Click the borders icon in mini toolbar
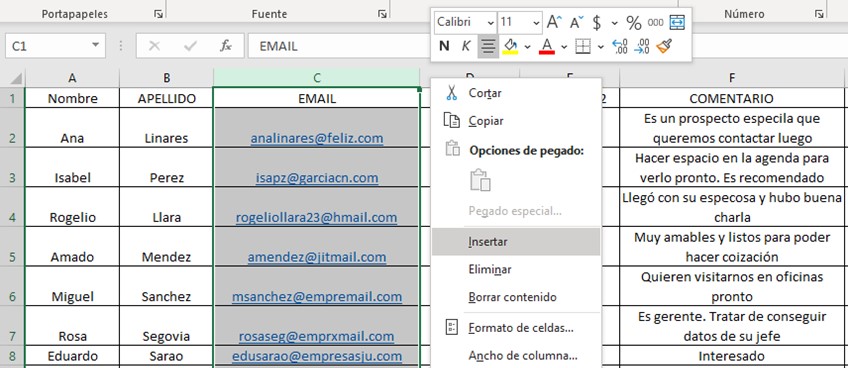This screenshot has height=368, width=848. (582, 47)
